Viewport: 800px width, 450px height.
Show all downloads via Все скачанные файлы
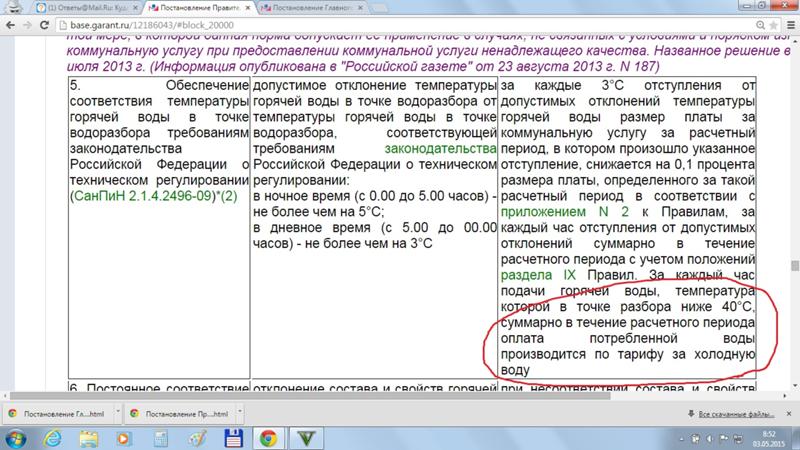[736, 414]
